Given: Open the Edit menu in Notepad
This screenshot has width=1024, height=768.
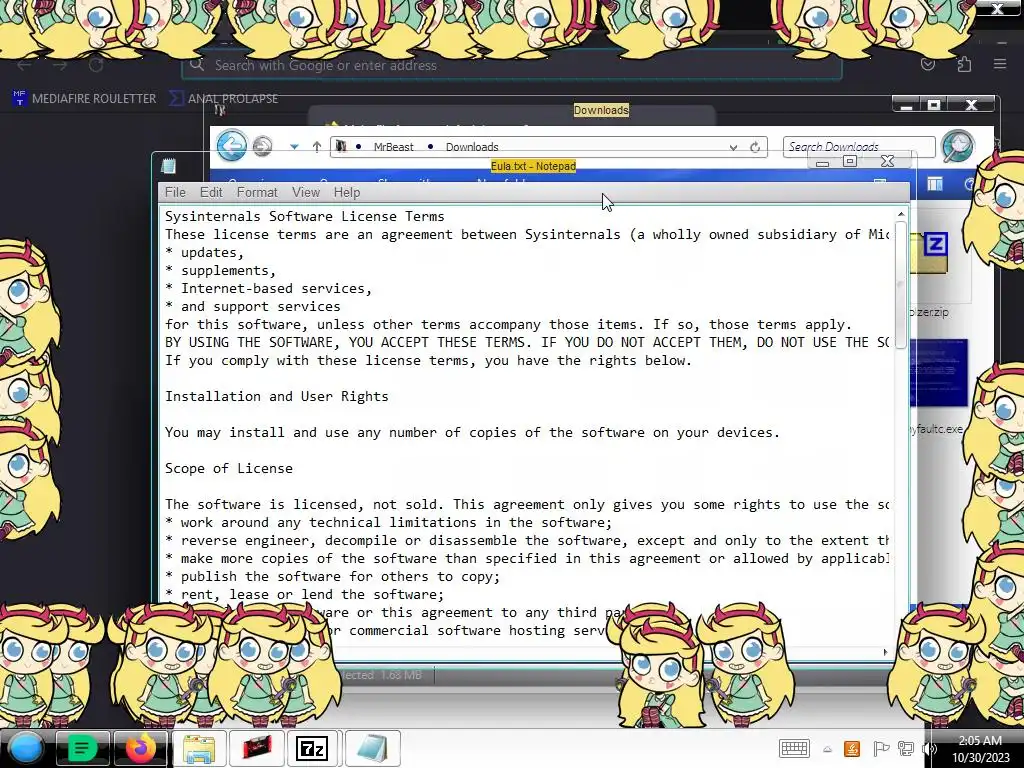Looking at the screenshot, I should pos(211,192).
